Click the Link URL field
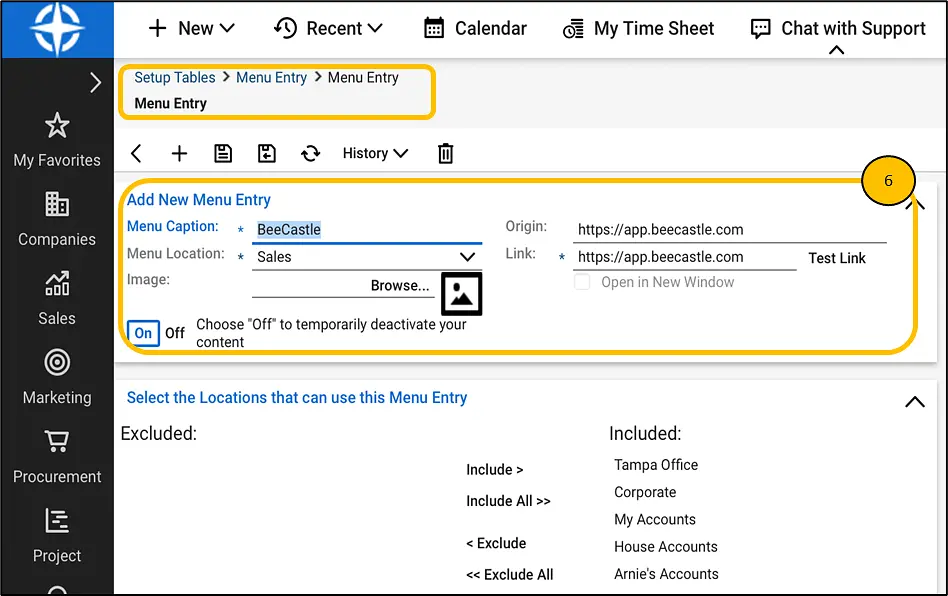The width and height of the screenshot is (948, 596). coord(684,257)
